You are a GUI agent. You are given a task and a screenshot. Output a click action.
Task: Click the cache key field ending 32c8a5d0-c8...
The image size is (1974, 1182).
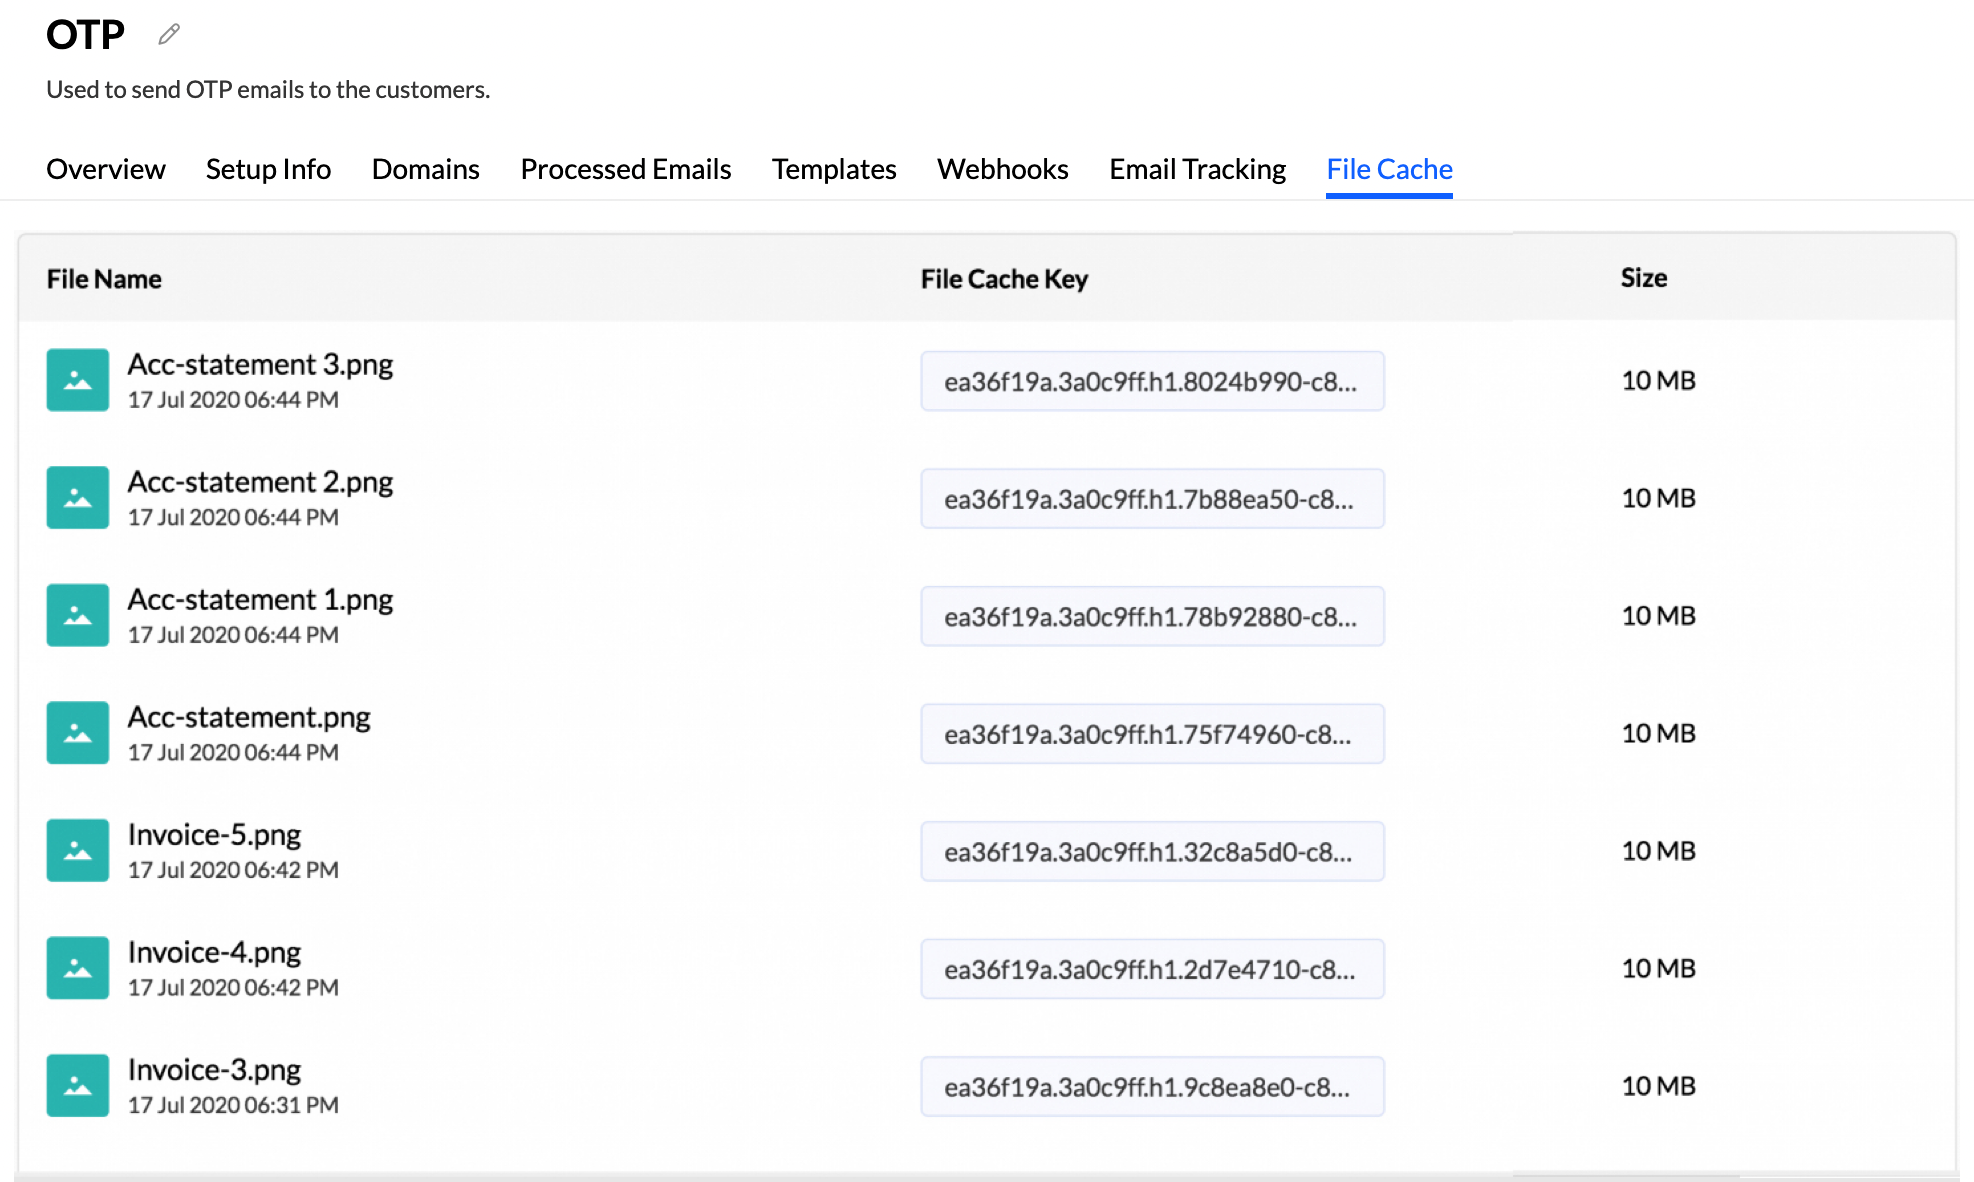[1152, 851]
